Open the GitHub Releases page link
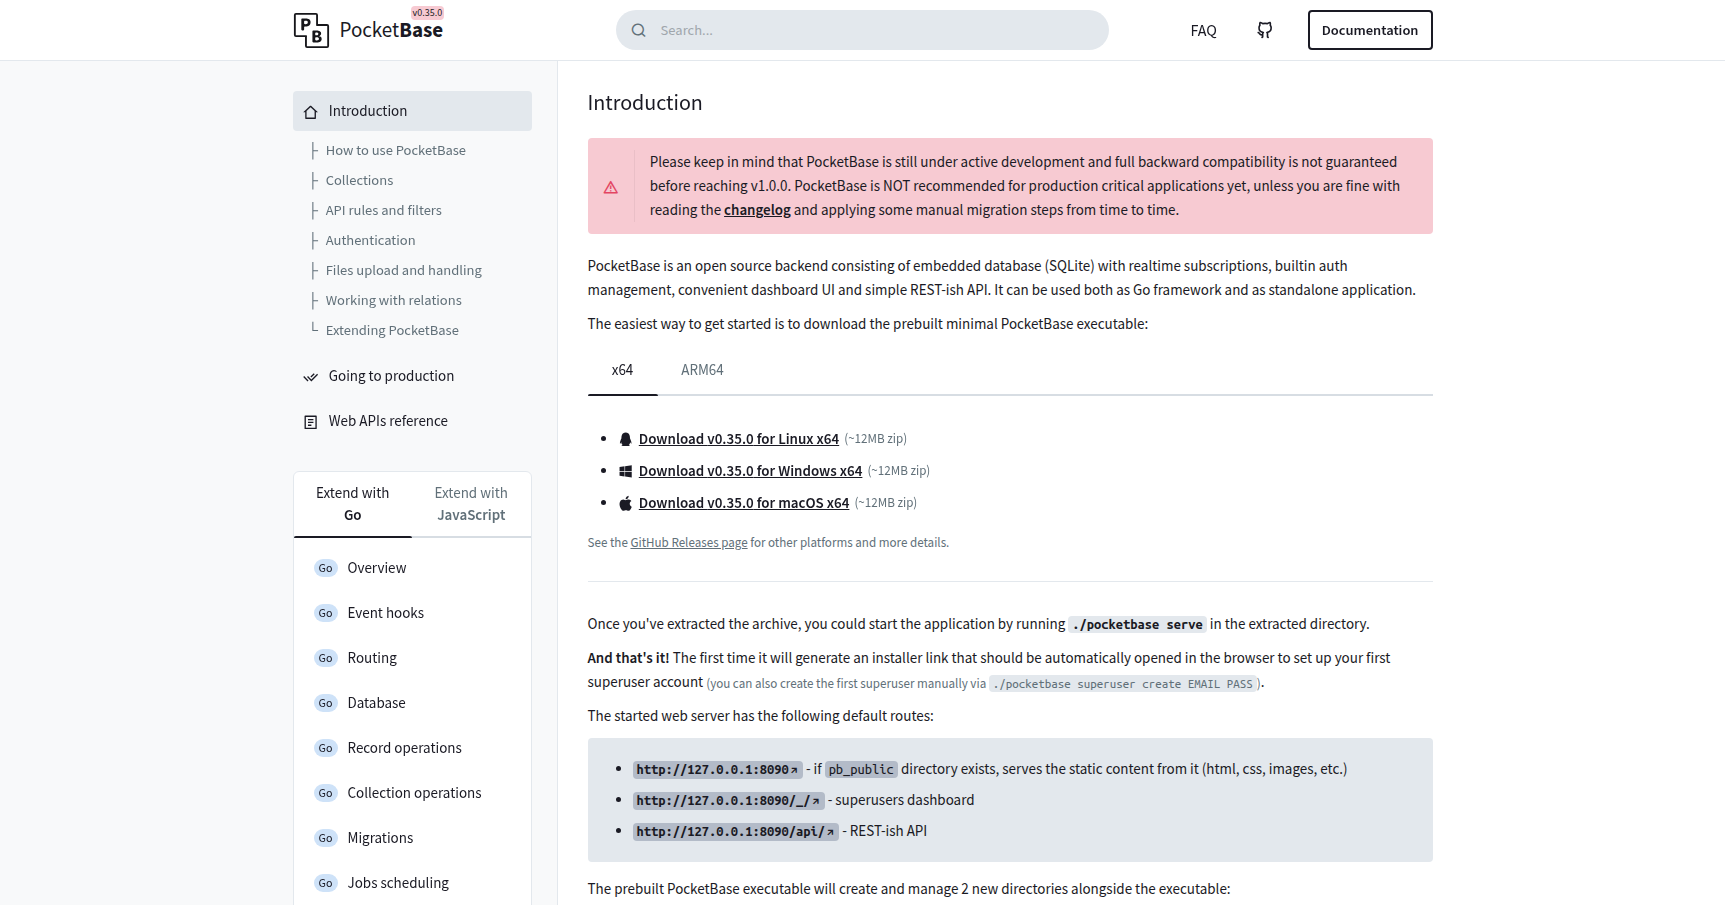Screen dimensions: 1725x905 [688, 543]
